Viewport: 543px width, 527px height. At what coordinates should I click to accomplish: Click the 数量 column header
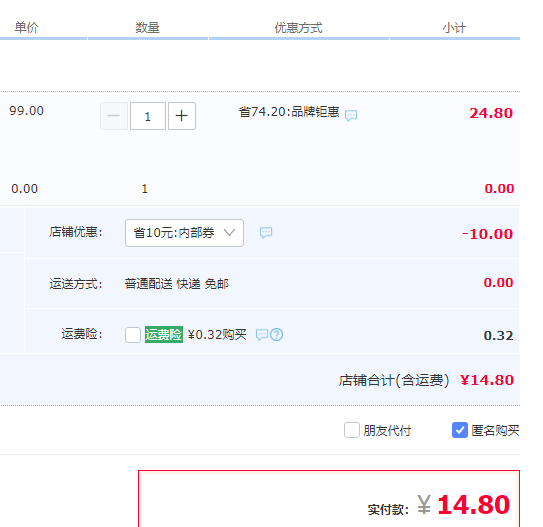point(148,27)
